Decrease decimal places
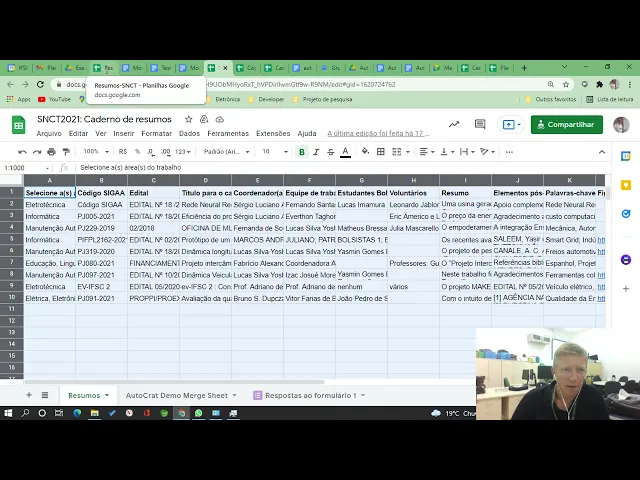The height and width of the screenshot is (480, 640). click(151, 152)
